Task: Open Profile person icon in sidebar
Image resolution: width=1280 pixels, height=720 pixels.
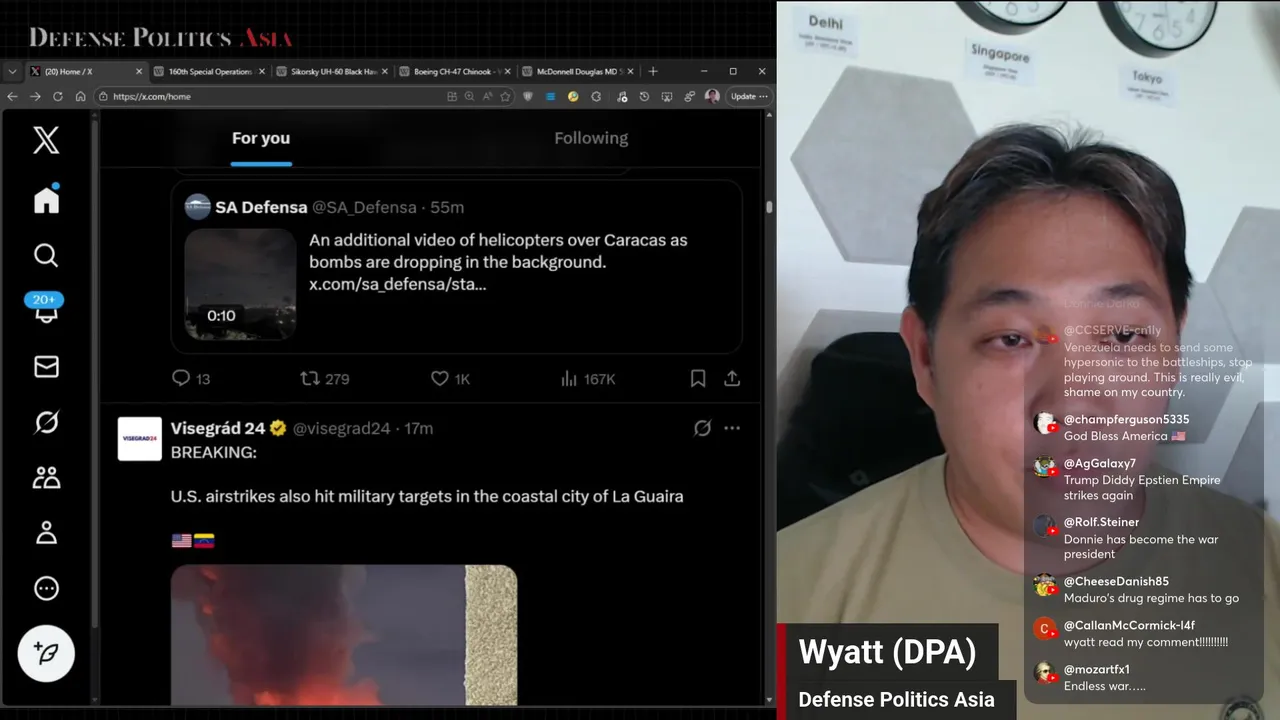Action: point(46,533)
